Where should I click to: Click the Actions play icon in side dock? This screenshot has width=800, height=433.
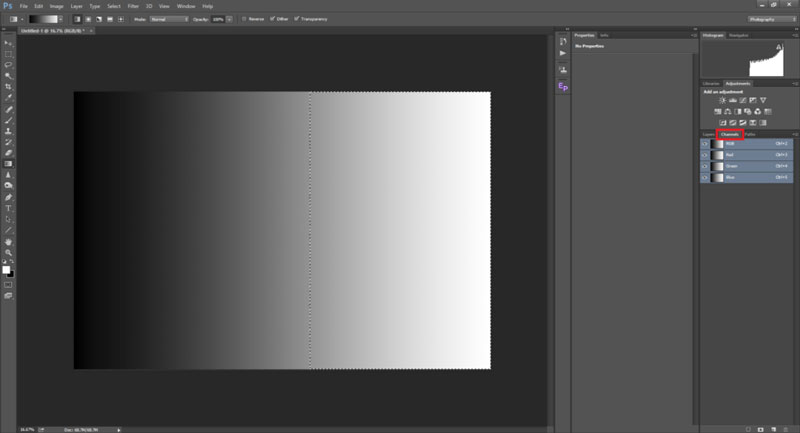click(x=563, y=53)
